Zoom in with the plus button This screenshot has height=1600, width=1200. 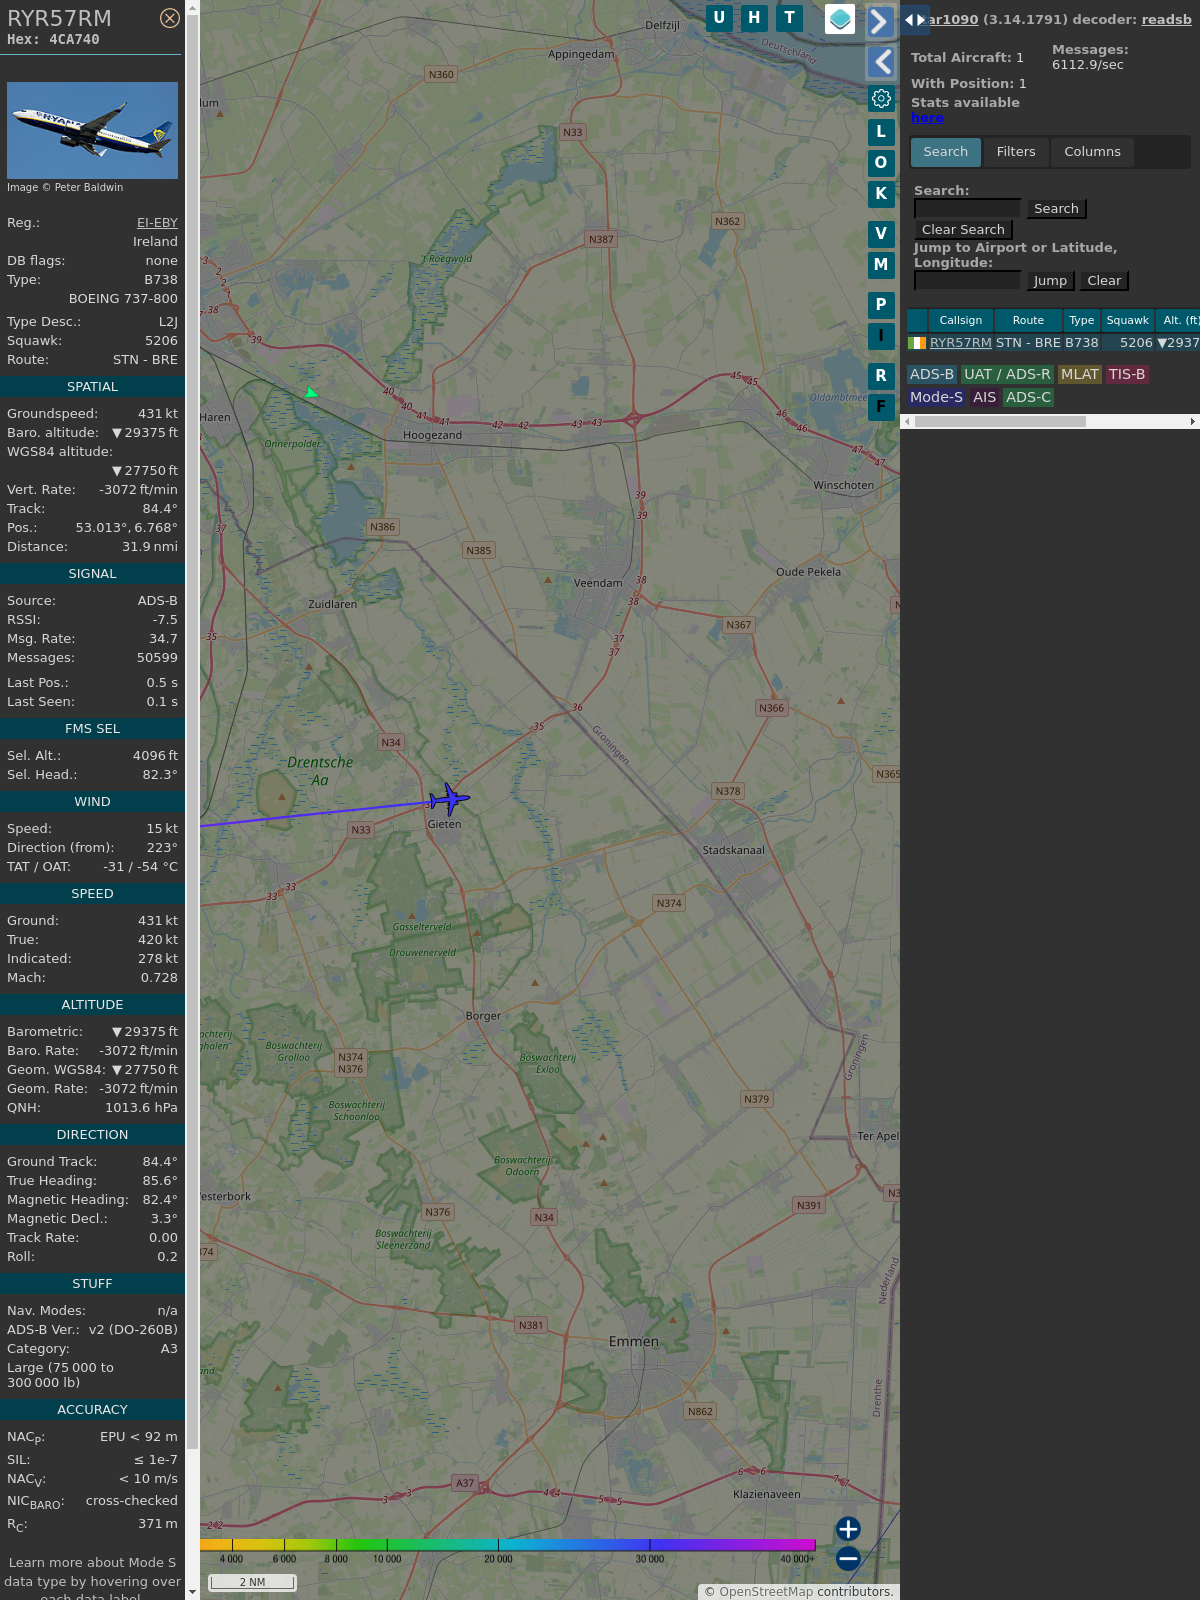(848, 1529)
